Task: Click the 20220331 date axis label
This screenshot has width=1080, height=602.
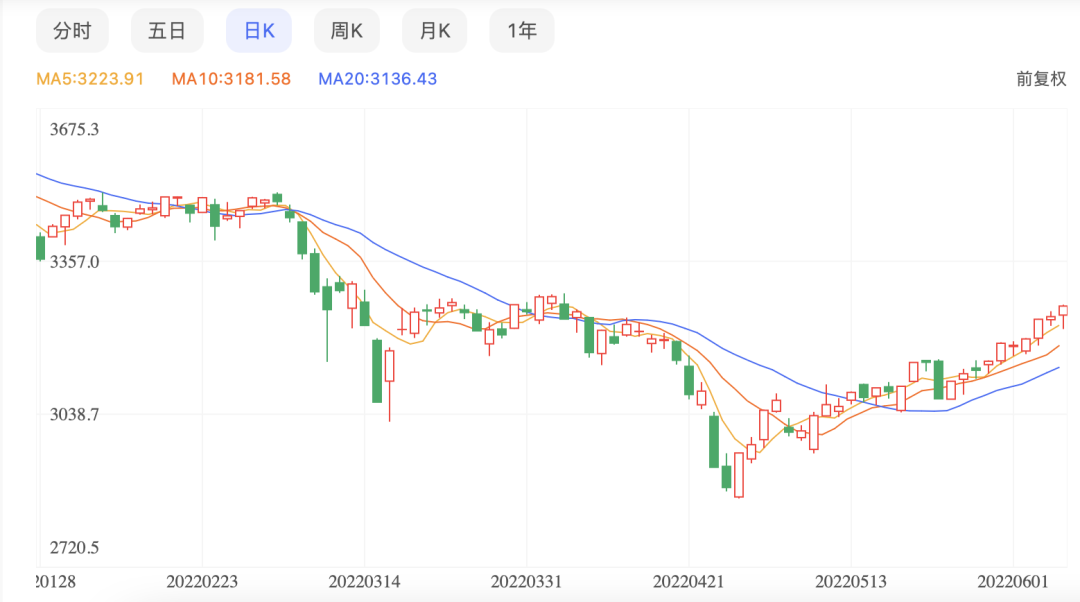Action: coord(526,582)
